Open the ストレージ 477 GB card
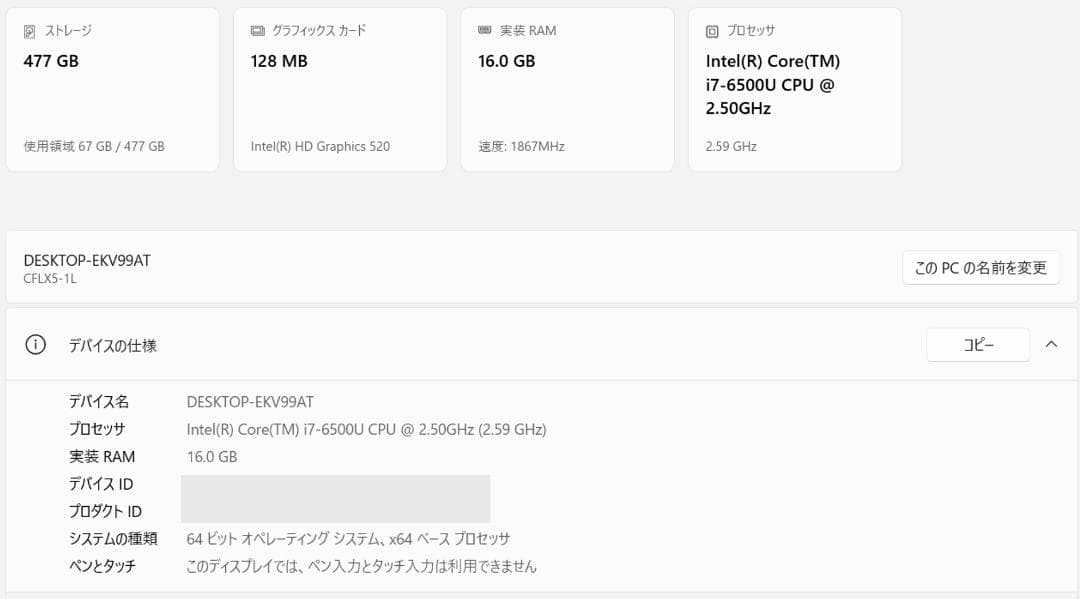Screen dimensions: 1080x599 coord(112,100)
